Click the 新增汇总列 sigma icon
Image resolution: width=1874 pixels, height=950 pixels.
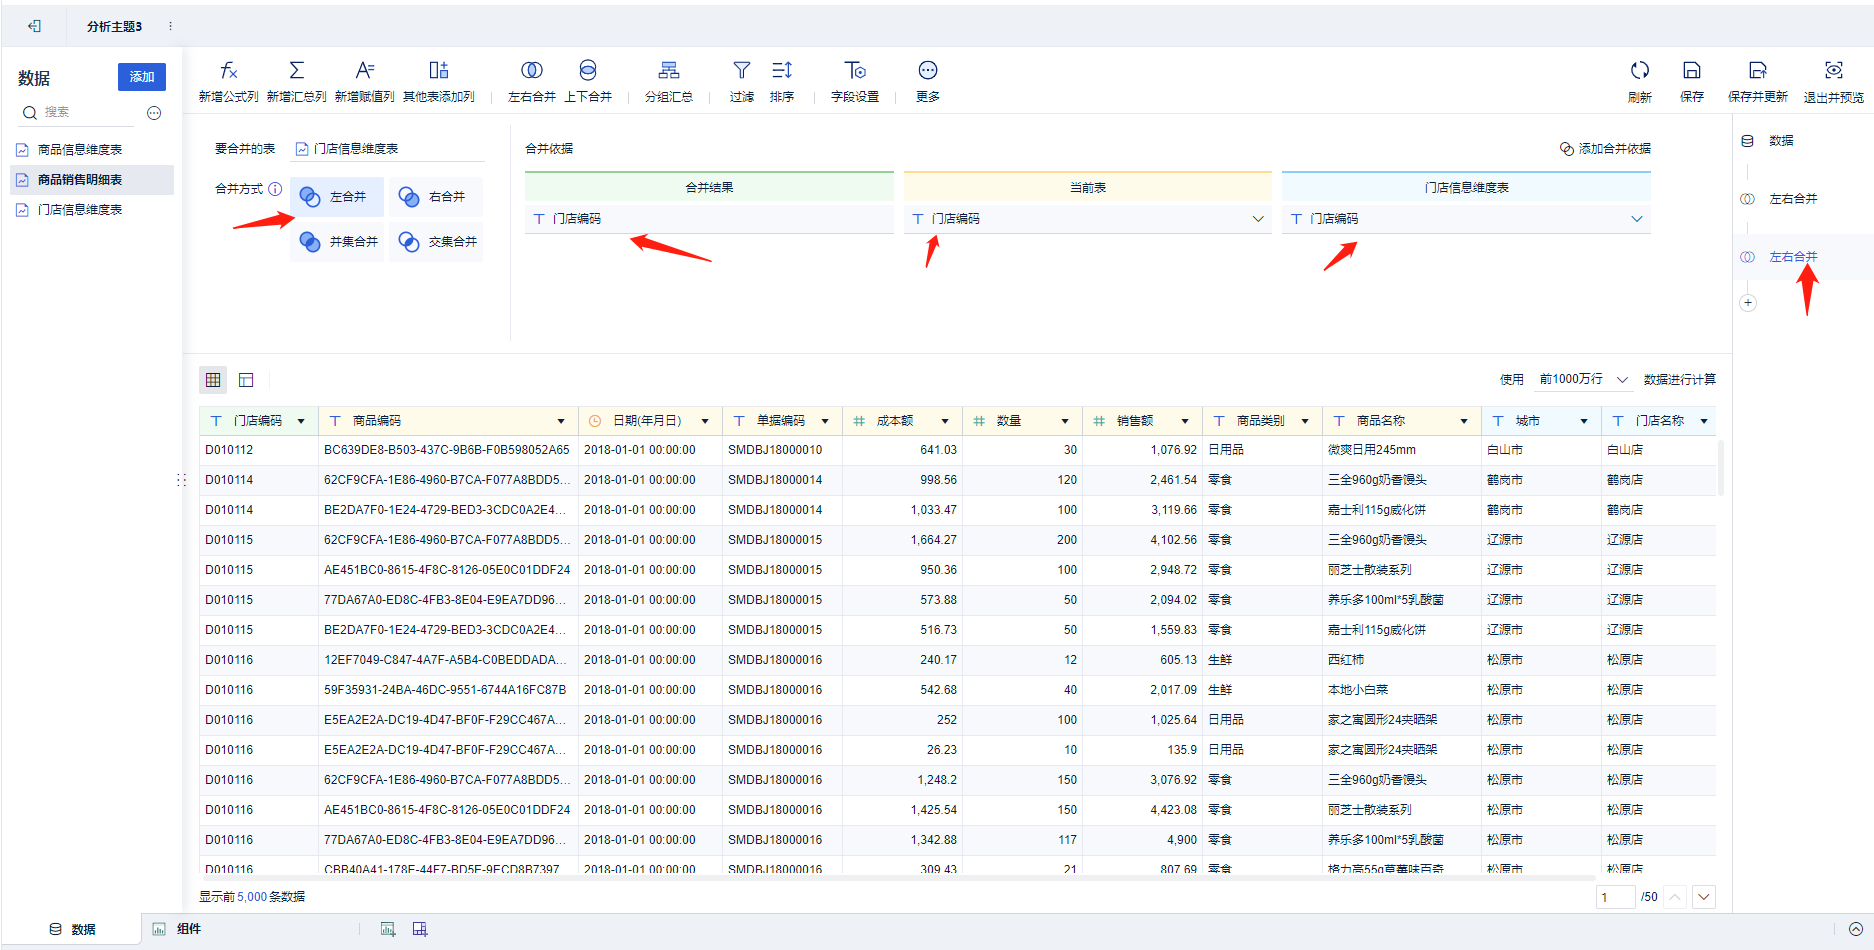[296, 71]
